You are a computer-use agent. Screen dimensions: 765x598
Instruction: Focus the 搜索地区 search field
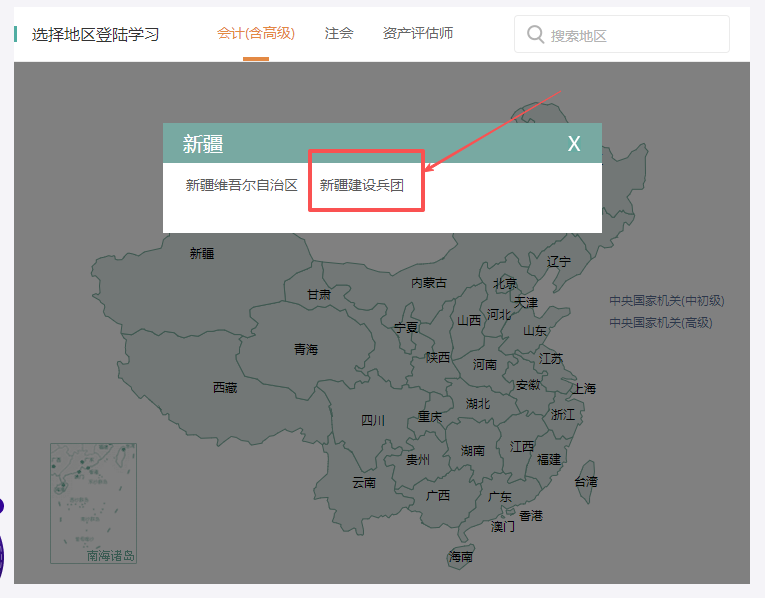pyautogui.click(x=622, y=34)
